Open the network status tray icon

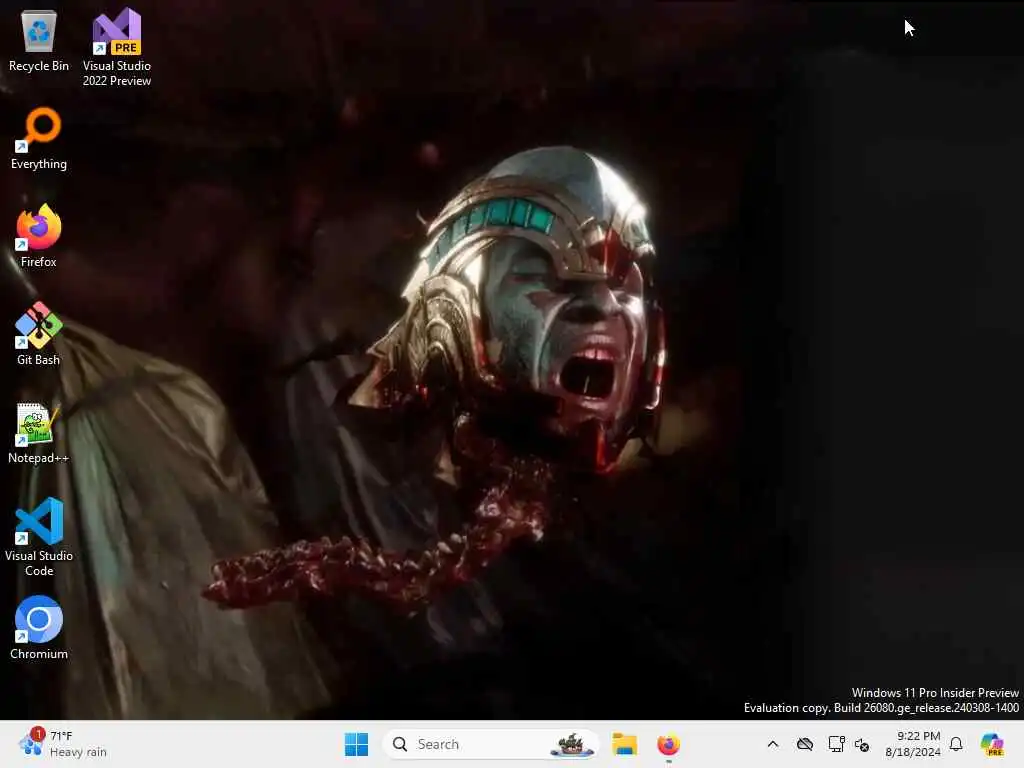tap(836, 744)
